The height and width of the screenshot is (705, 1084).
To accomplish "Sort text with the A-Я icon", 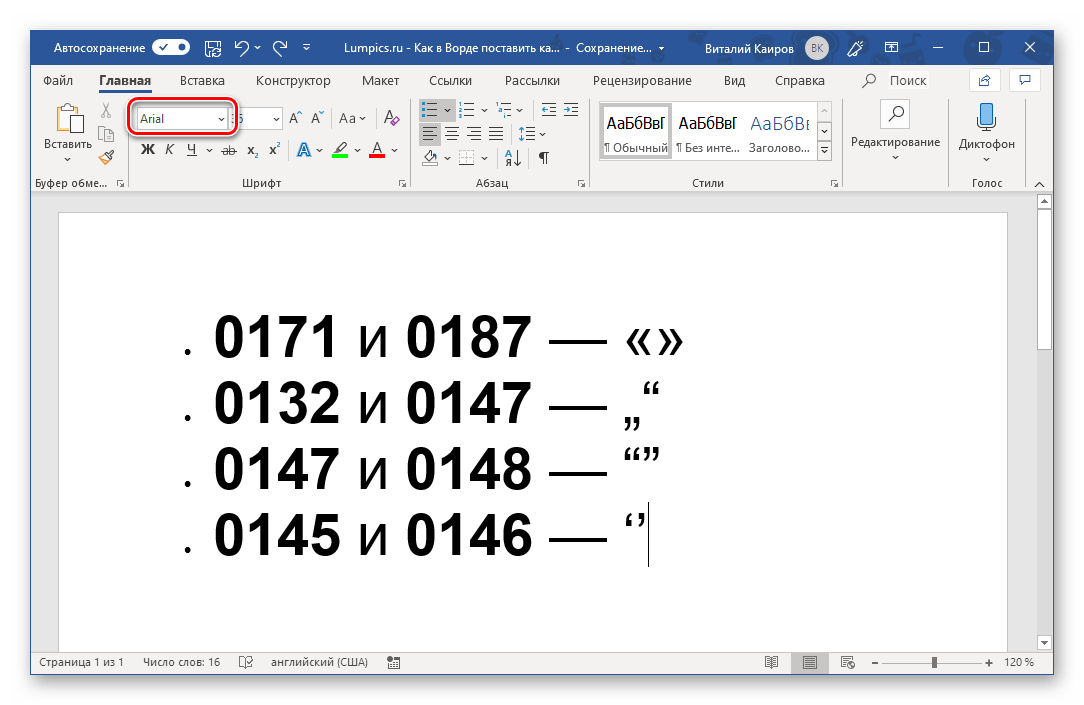I will (512, 158).
